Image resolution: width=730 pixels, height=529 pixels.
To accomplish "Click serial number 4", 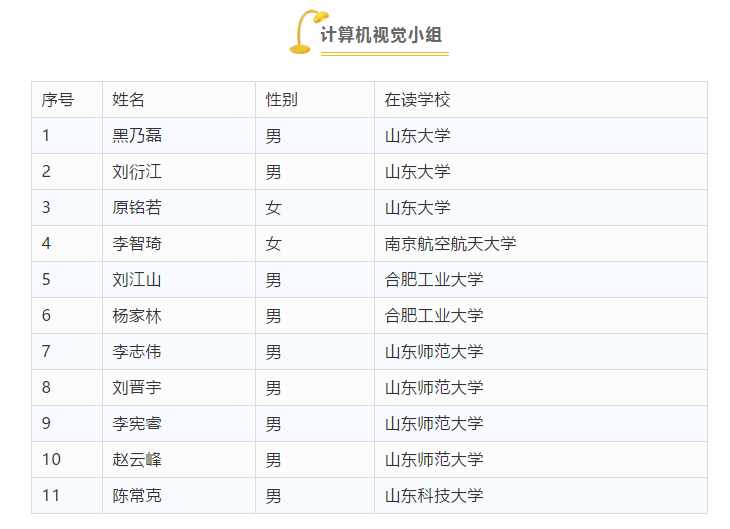I will click(x=46, y=244).
